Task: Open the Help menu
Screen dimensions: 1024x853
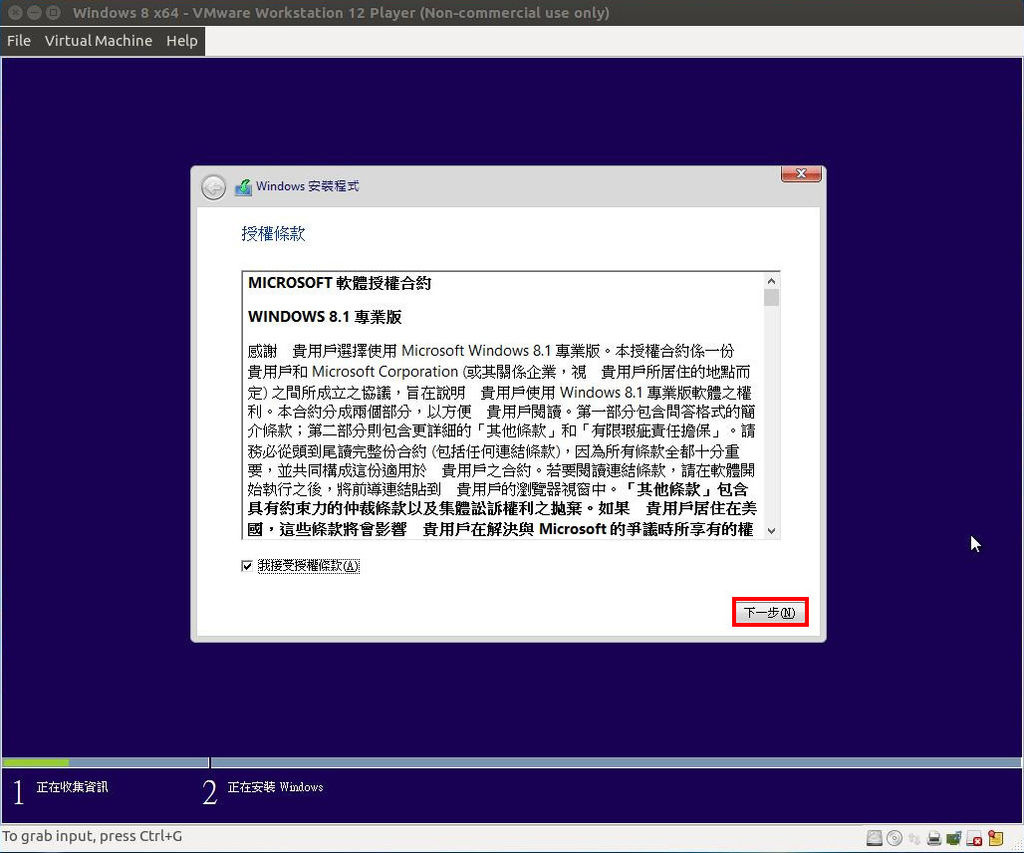Action: pyautogui.click(x=182, y=40)
